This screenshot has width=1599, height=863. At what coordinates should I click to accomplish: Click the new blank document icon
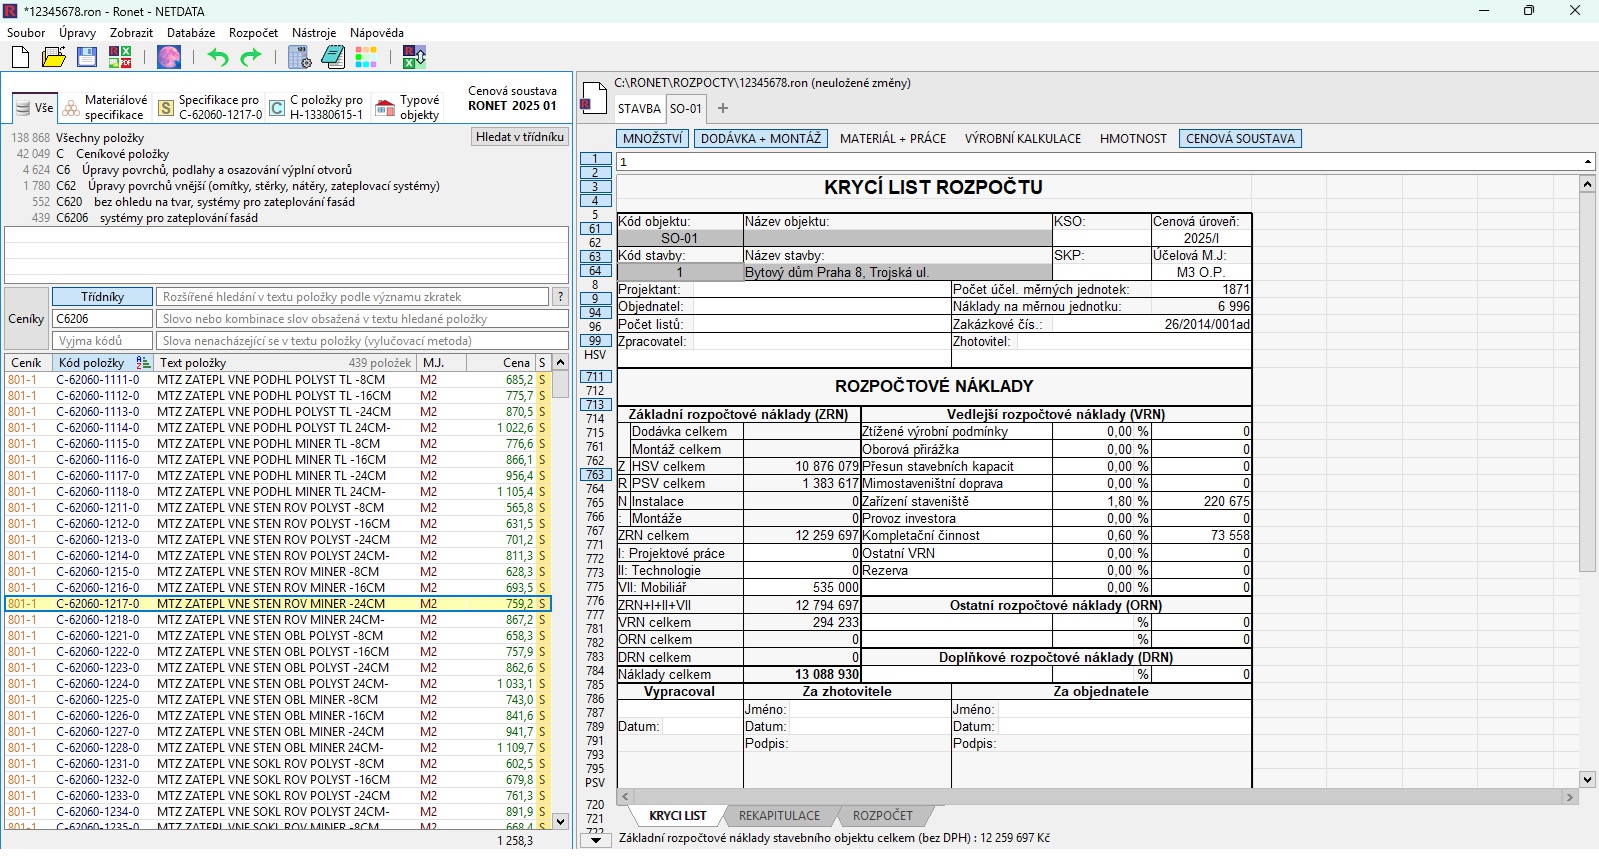tap(20, 57)
